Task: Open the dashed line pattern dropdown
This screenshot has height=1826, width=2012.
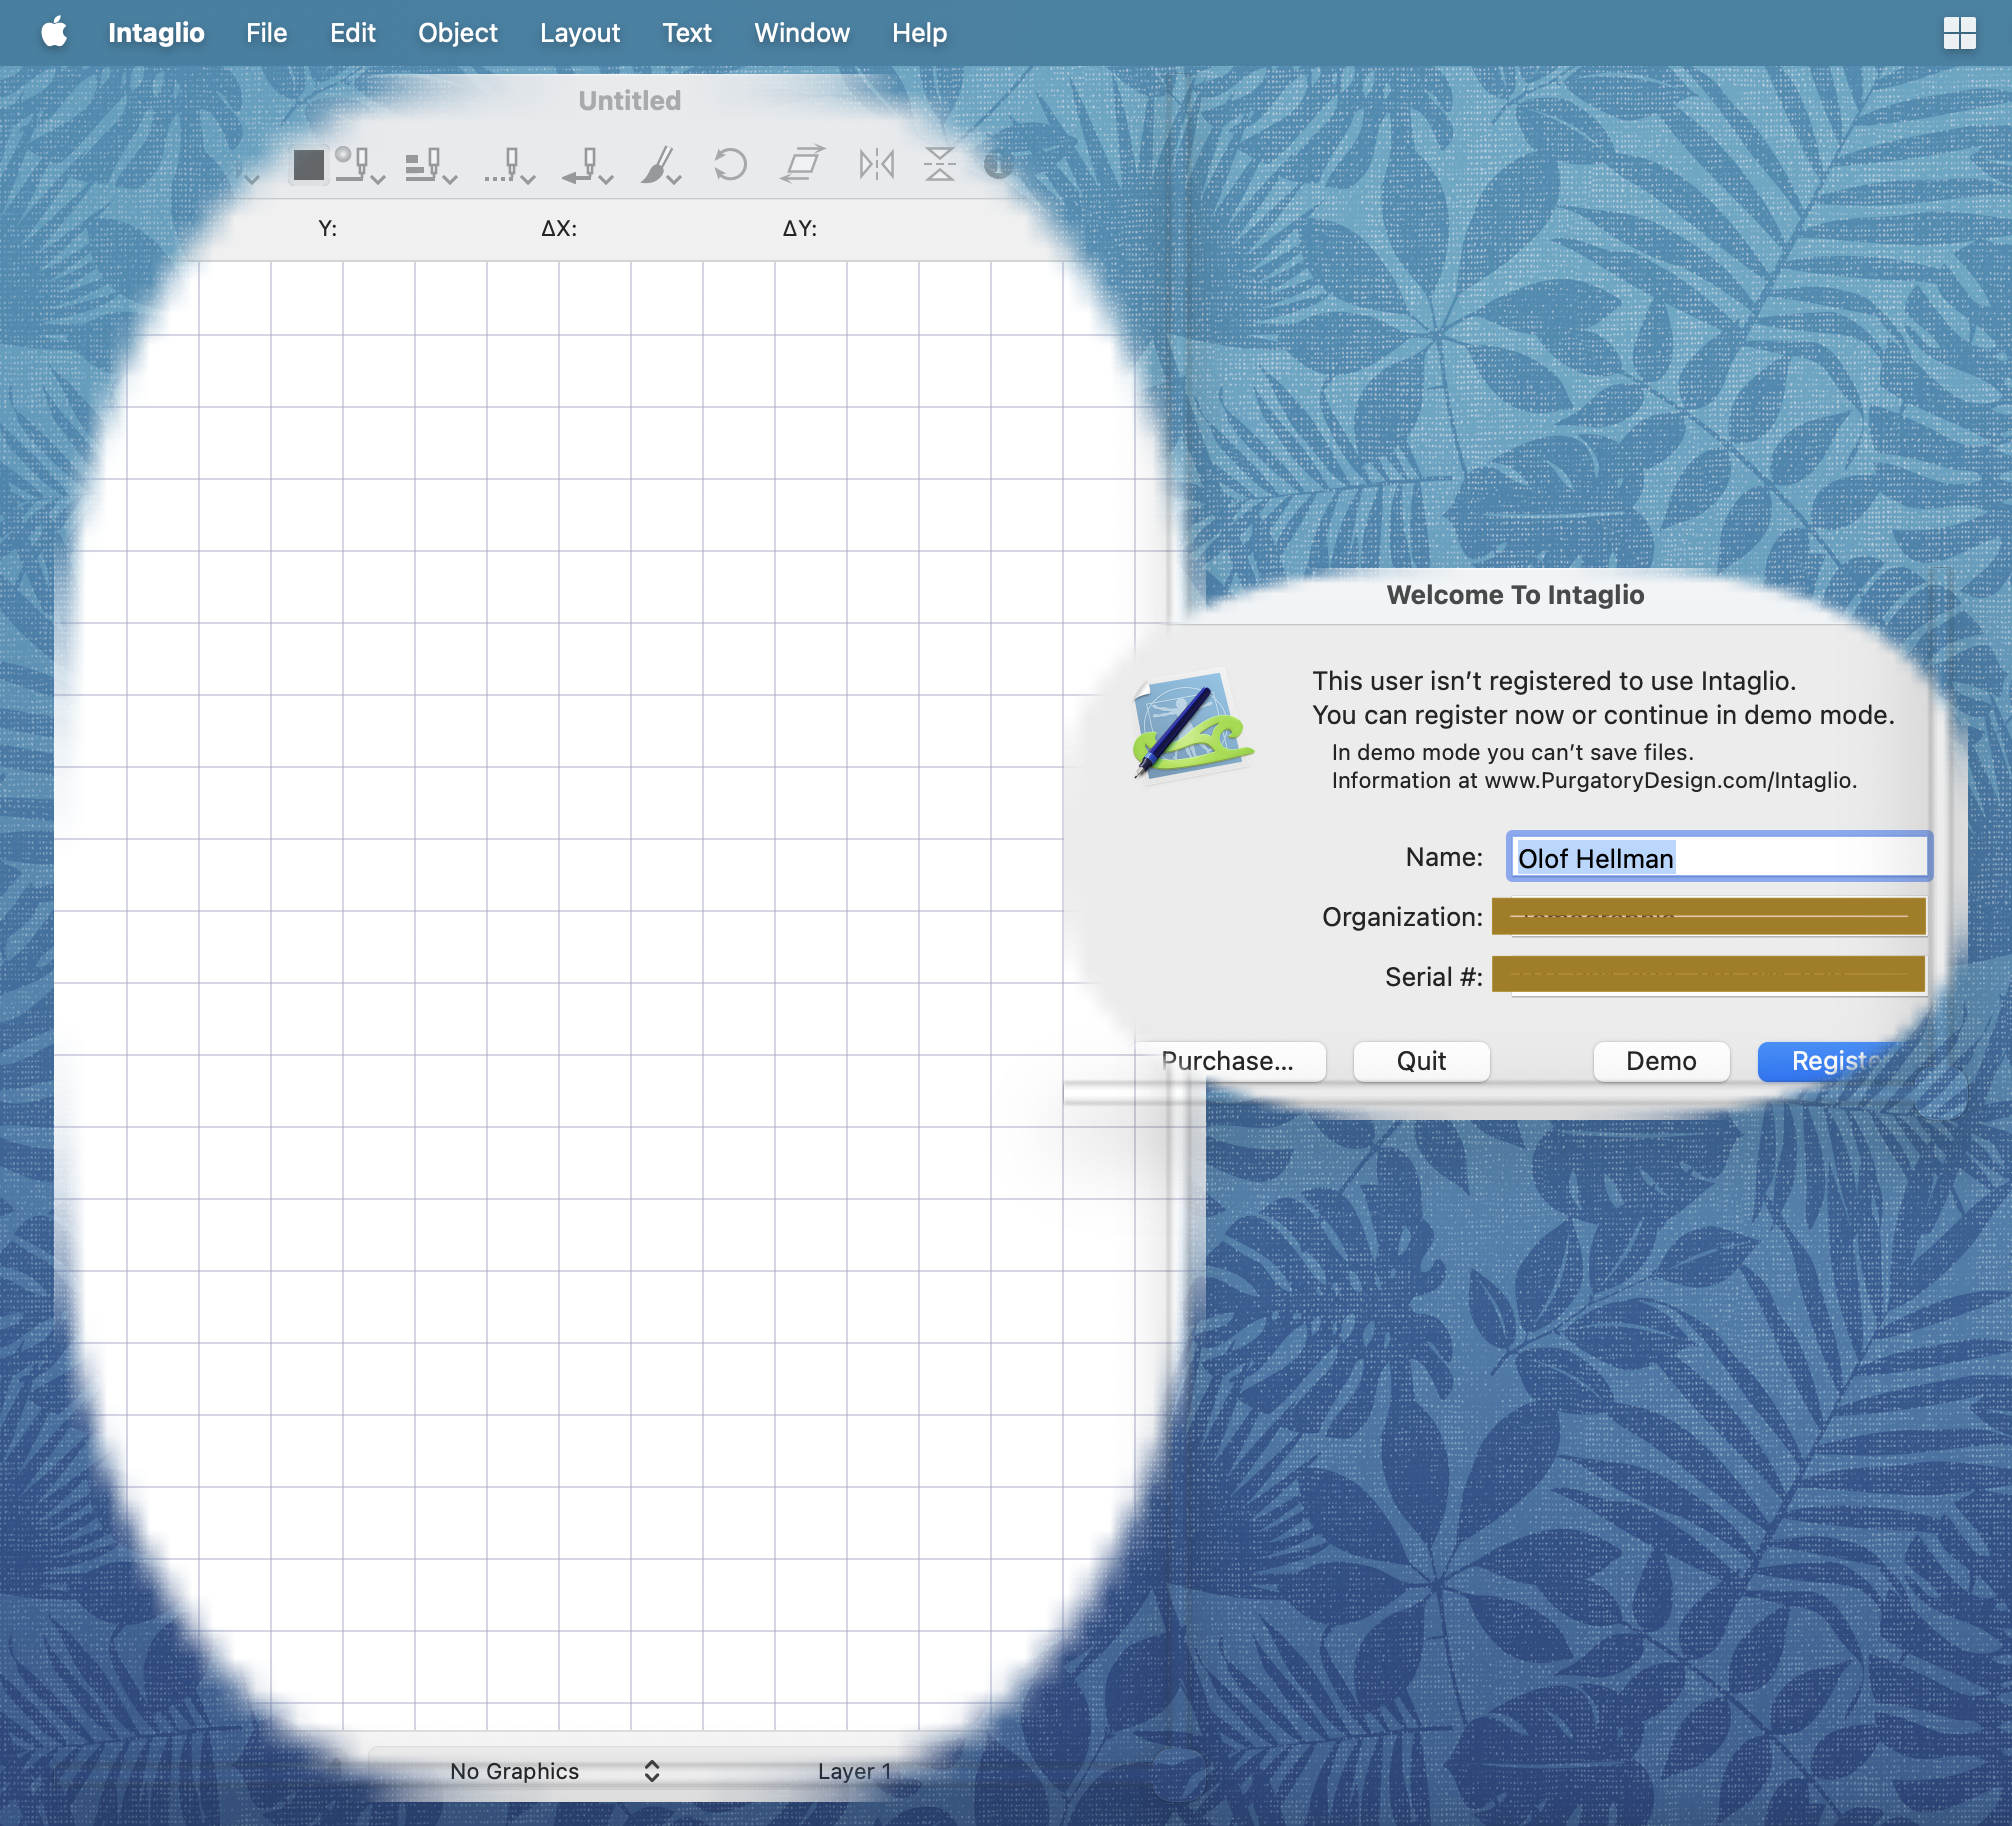Action: tap(508, 165)
